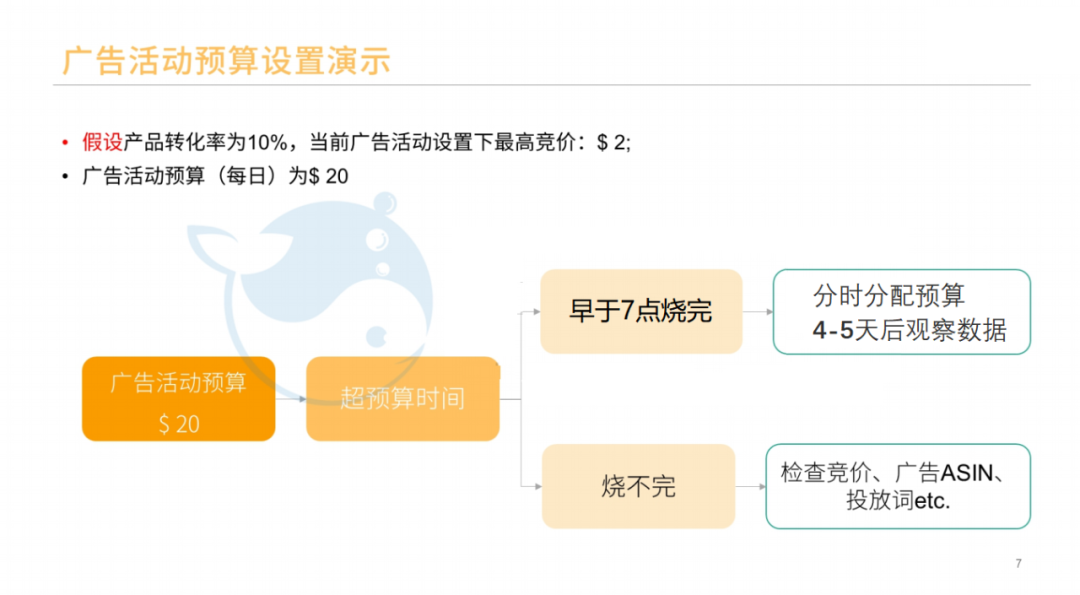Select the 超预算时间 box
The width and height of the screenshot is (1080, 595).
click(x=402, y=399)
